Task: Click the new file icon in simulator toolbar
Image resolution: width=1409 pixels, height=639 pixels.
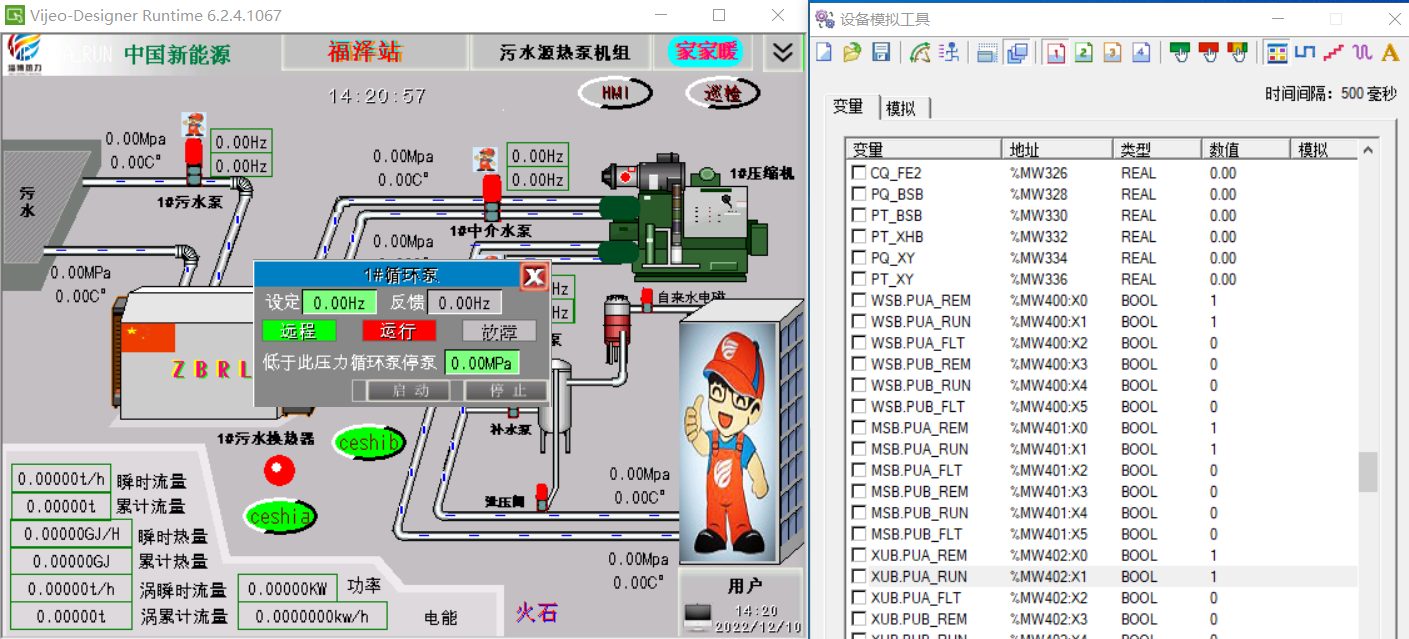Action: coord(823,53)
